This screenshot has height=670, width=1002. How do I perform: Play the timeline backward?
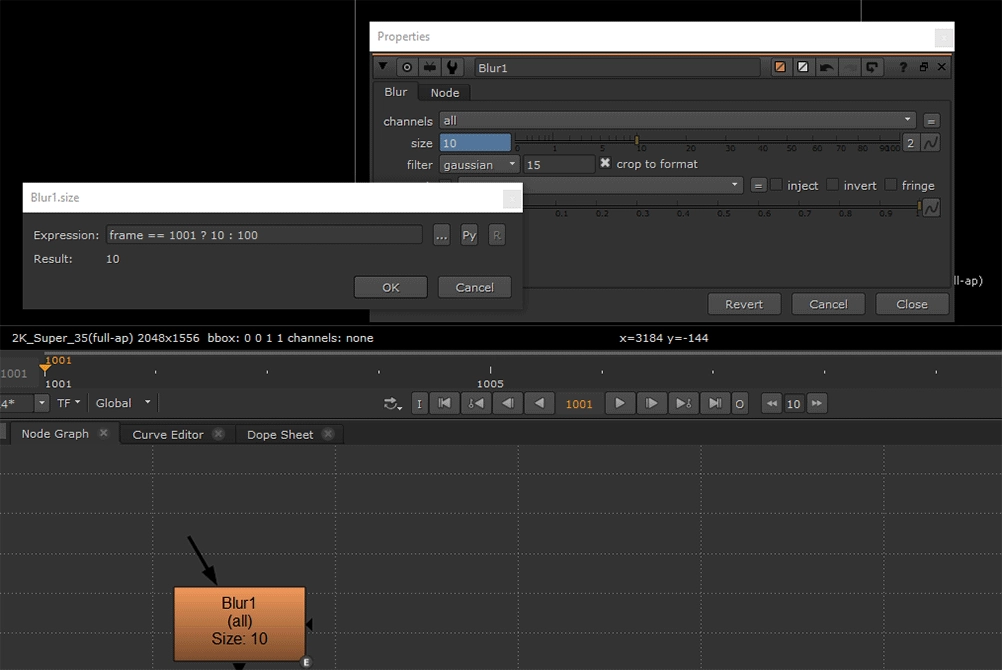(540, 403)
